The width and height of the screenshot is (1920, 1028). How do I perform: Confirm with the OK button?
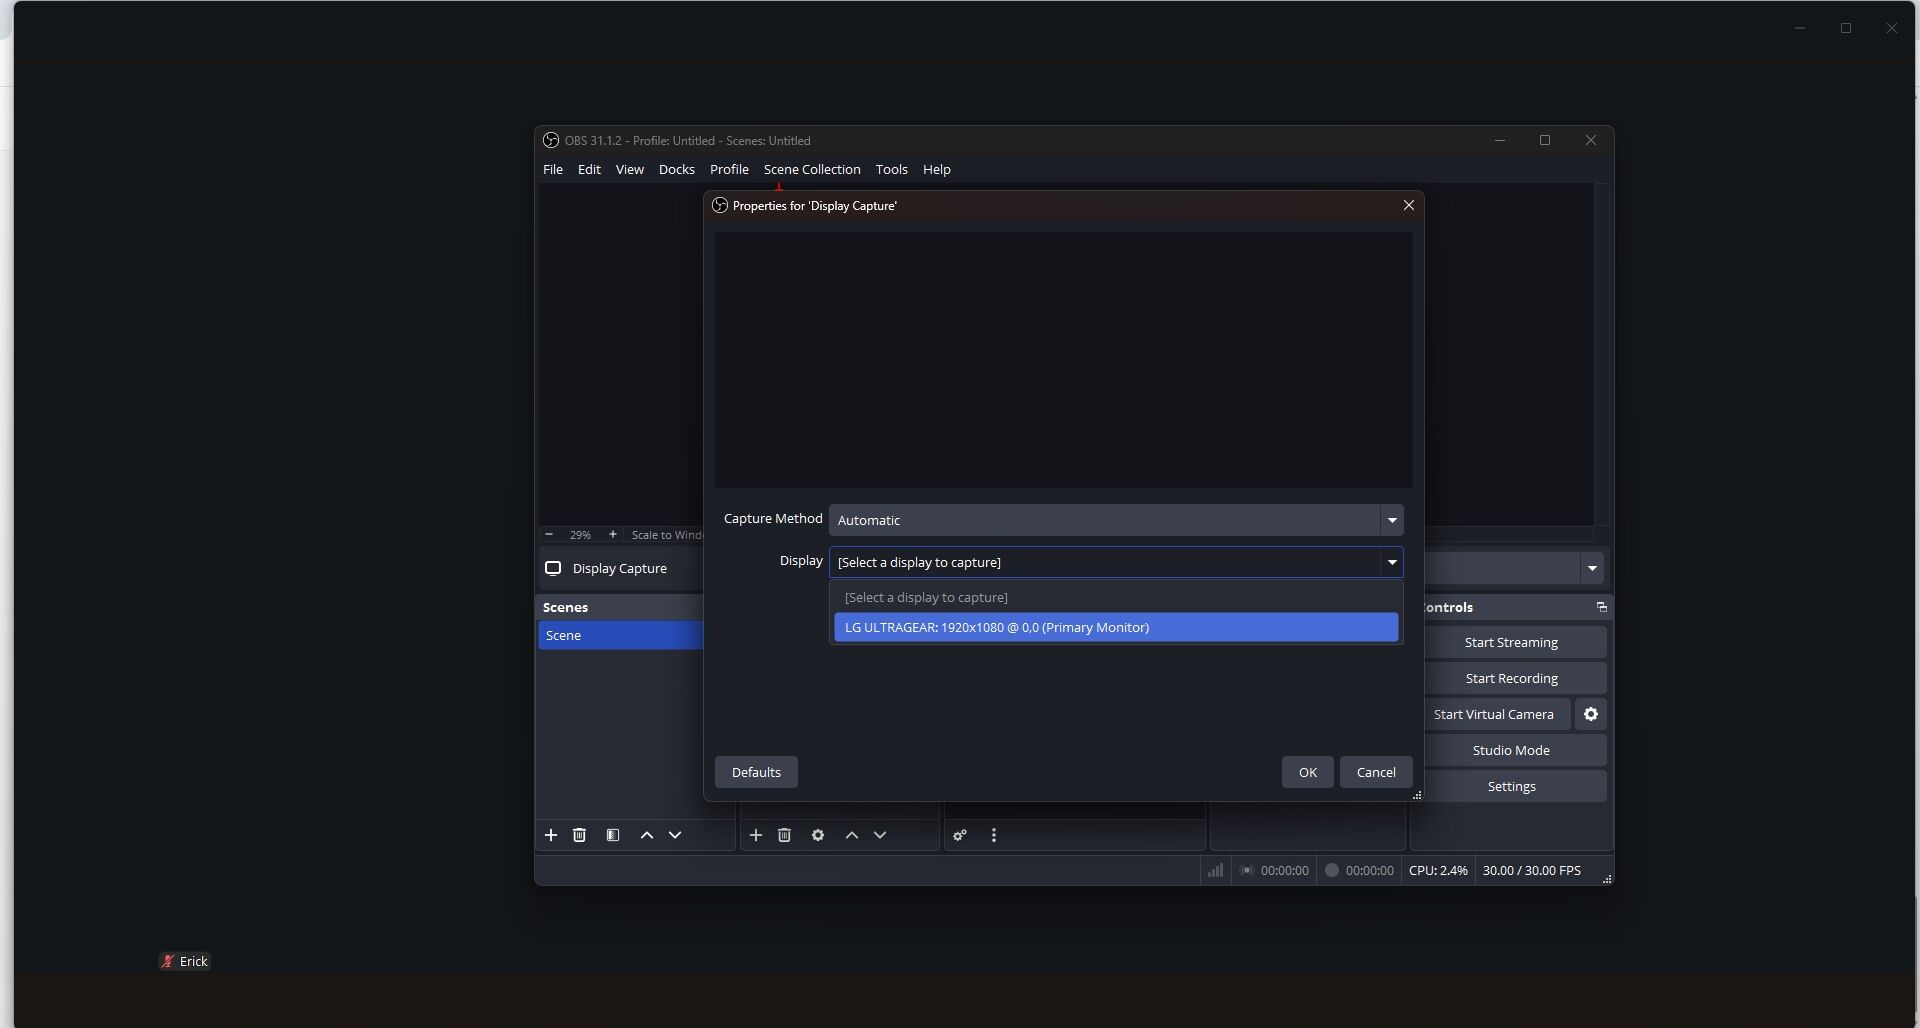click(x=1308, y=772)
